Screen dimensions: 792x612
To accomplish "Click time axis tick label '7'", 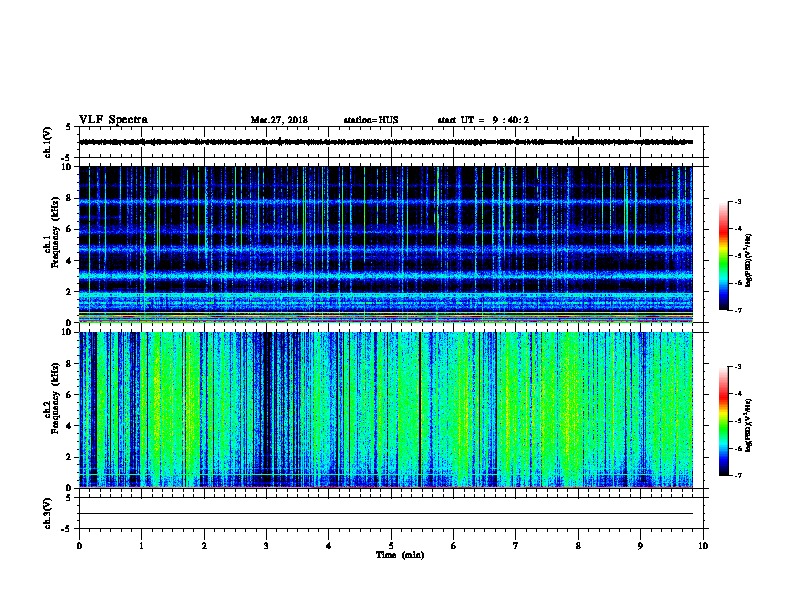I will (516, 546).
